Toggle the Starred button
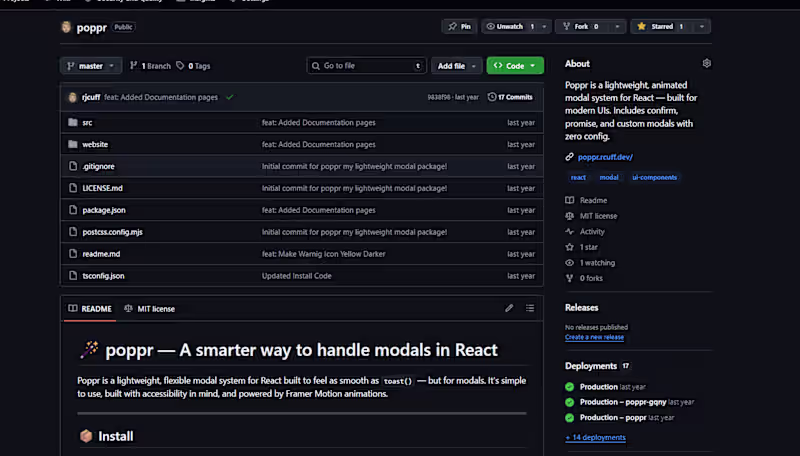800x456 pixels. pyautogui.click(x=662, y=27)
